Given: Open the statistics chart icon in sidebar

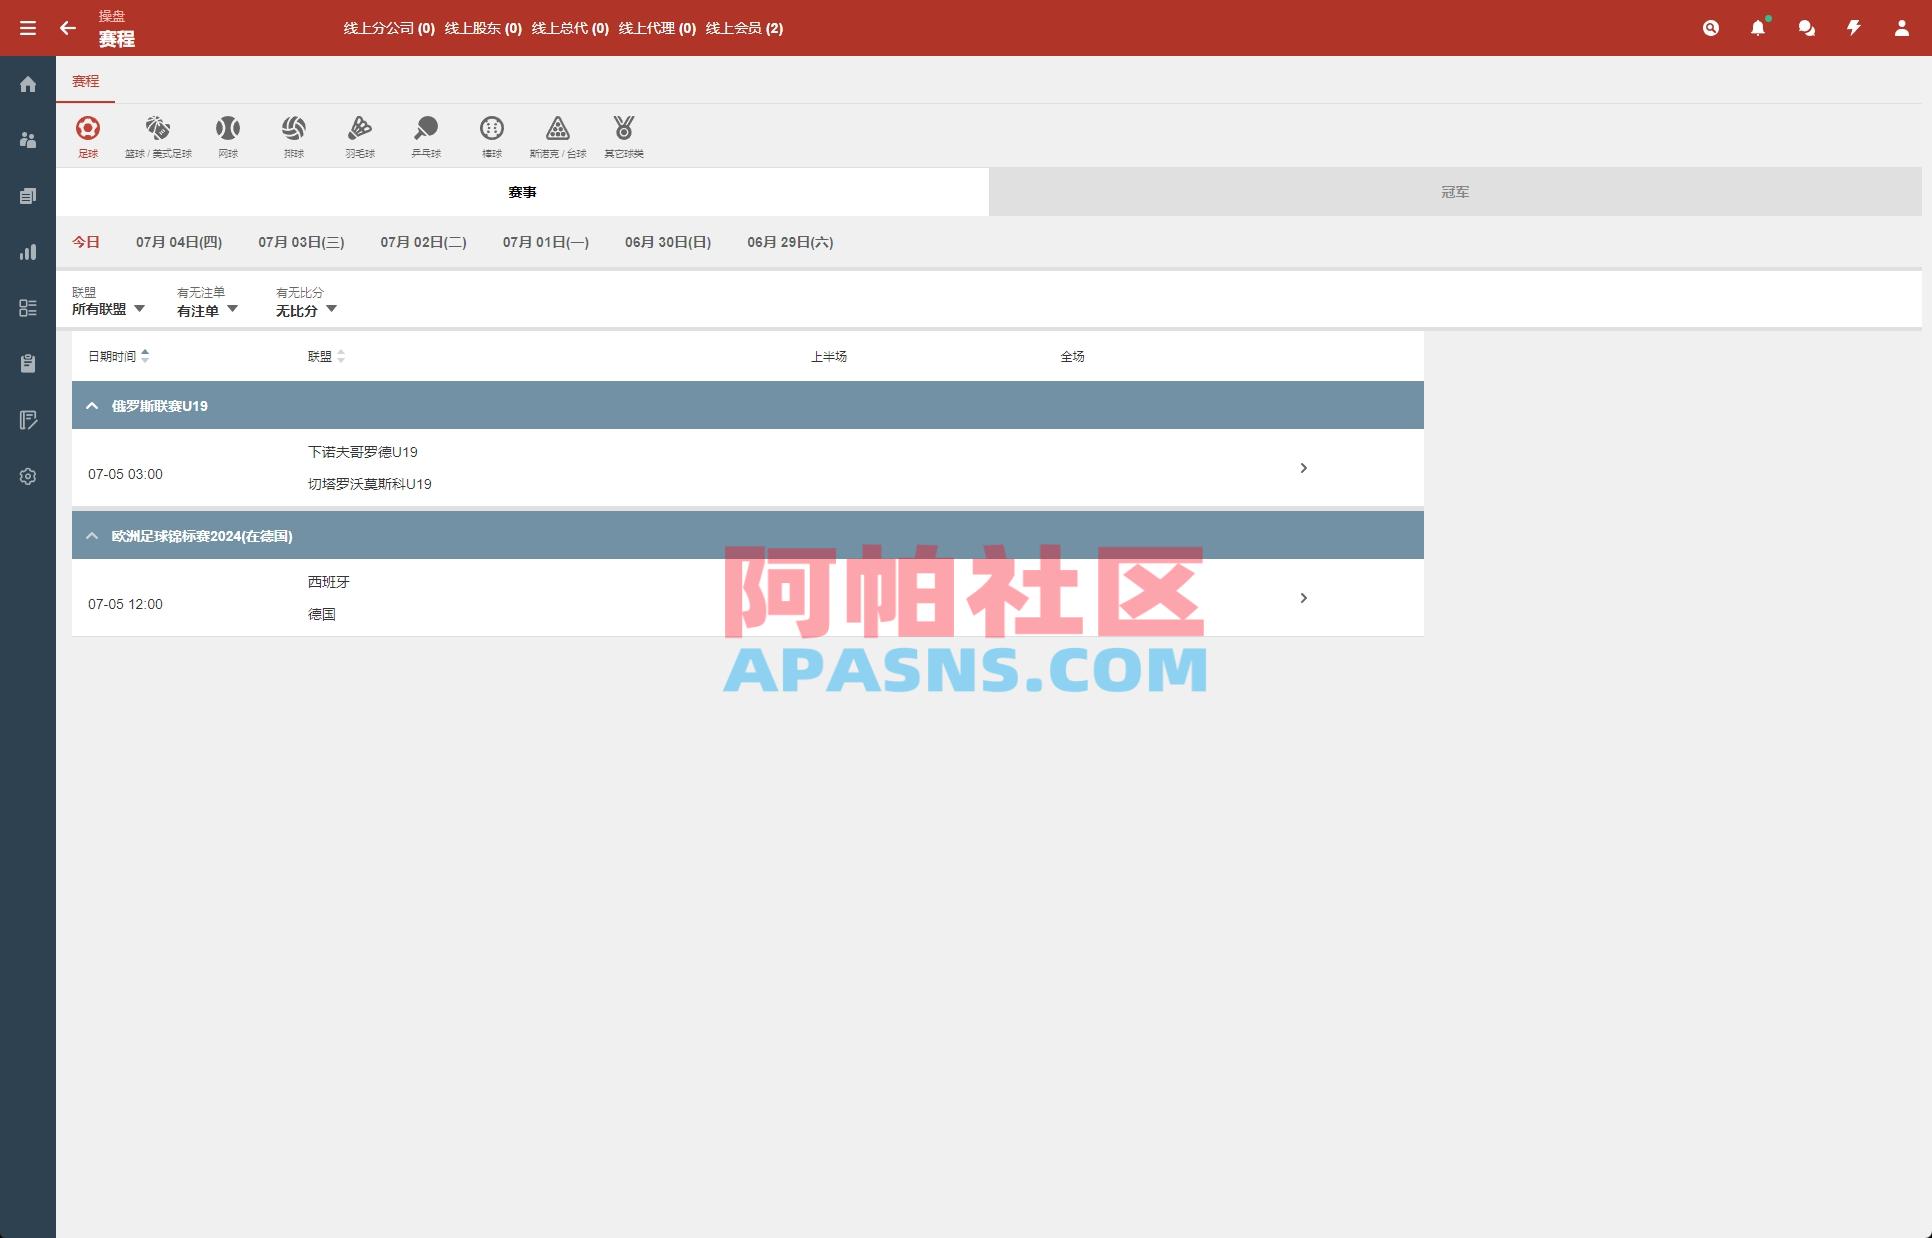Looking at the screenshot, I should 28,252.
